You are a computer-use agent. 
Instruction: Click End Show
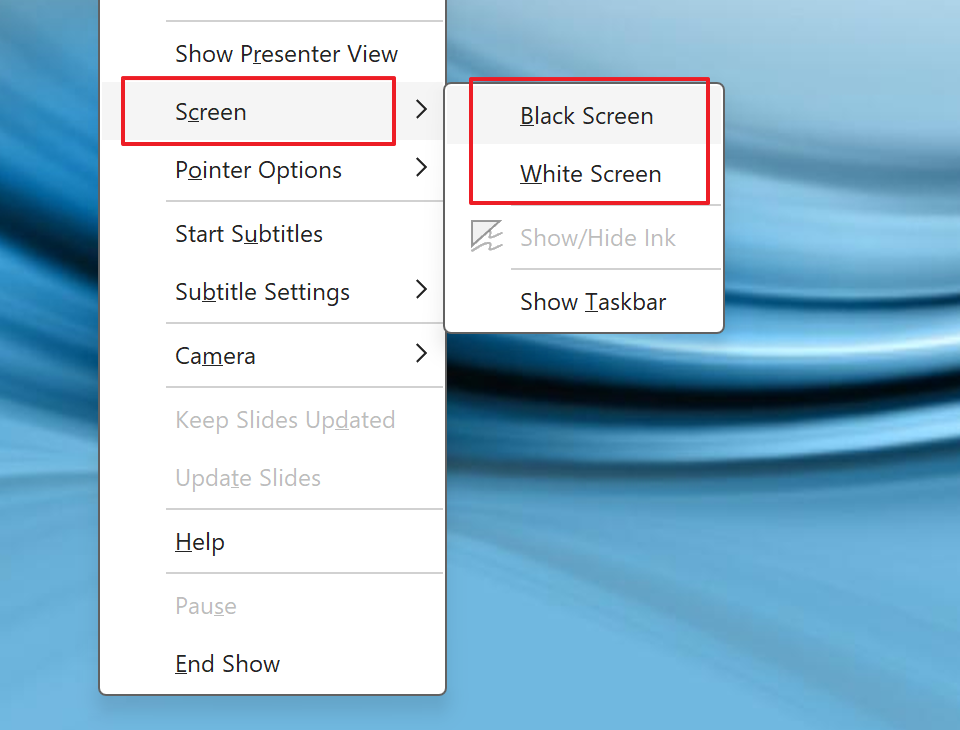point(227,664)
